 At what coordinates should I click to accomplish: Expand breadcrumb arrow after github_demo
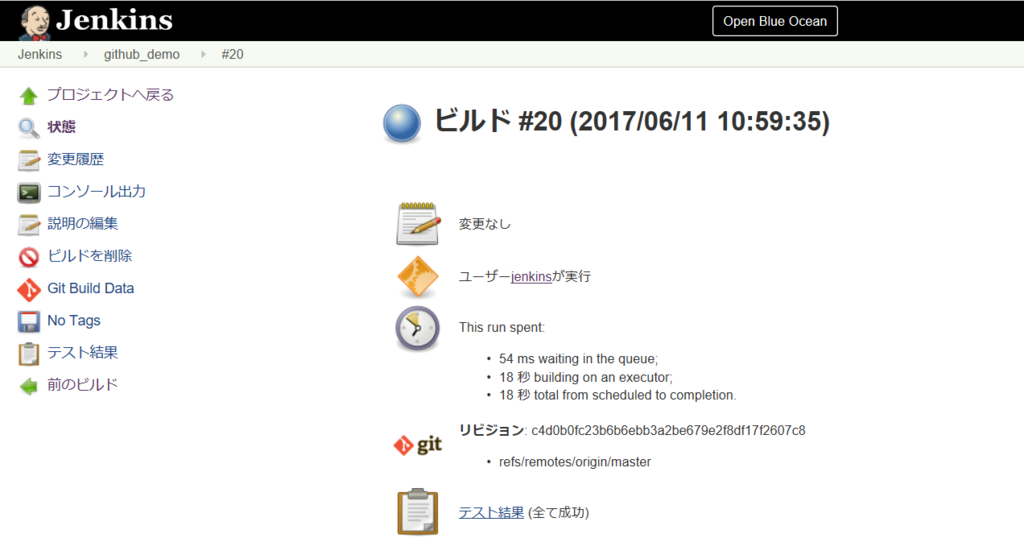click(x=203, y=54)
